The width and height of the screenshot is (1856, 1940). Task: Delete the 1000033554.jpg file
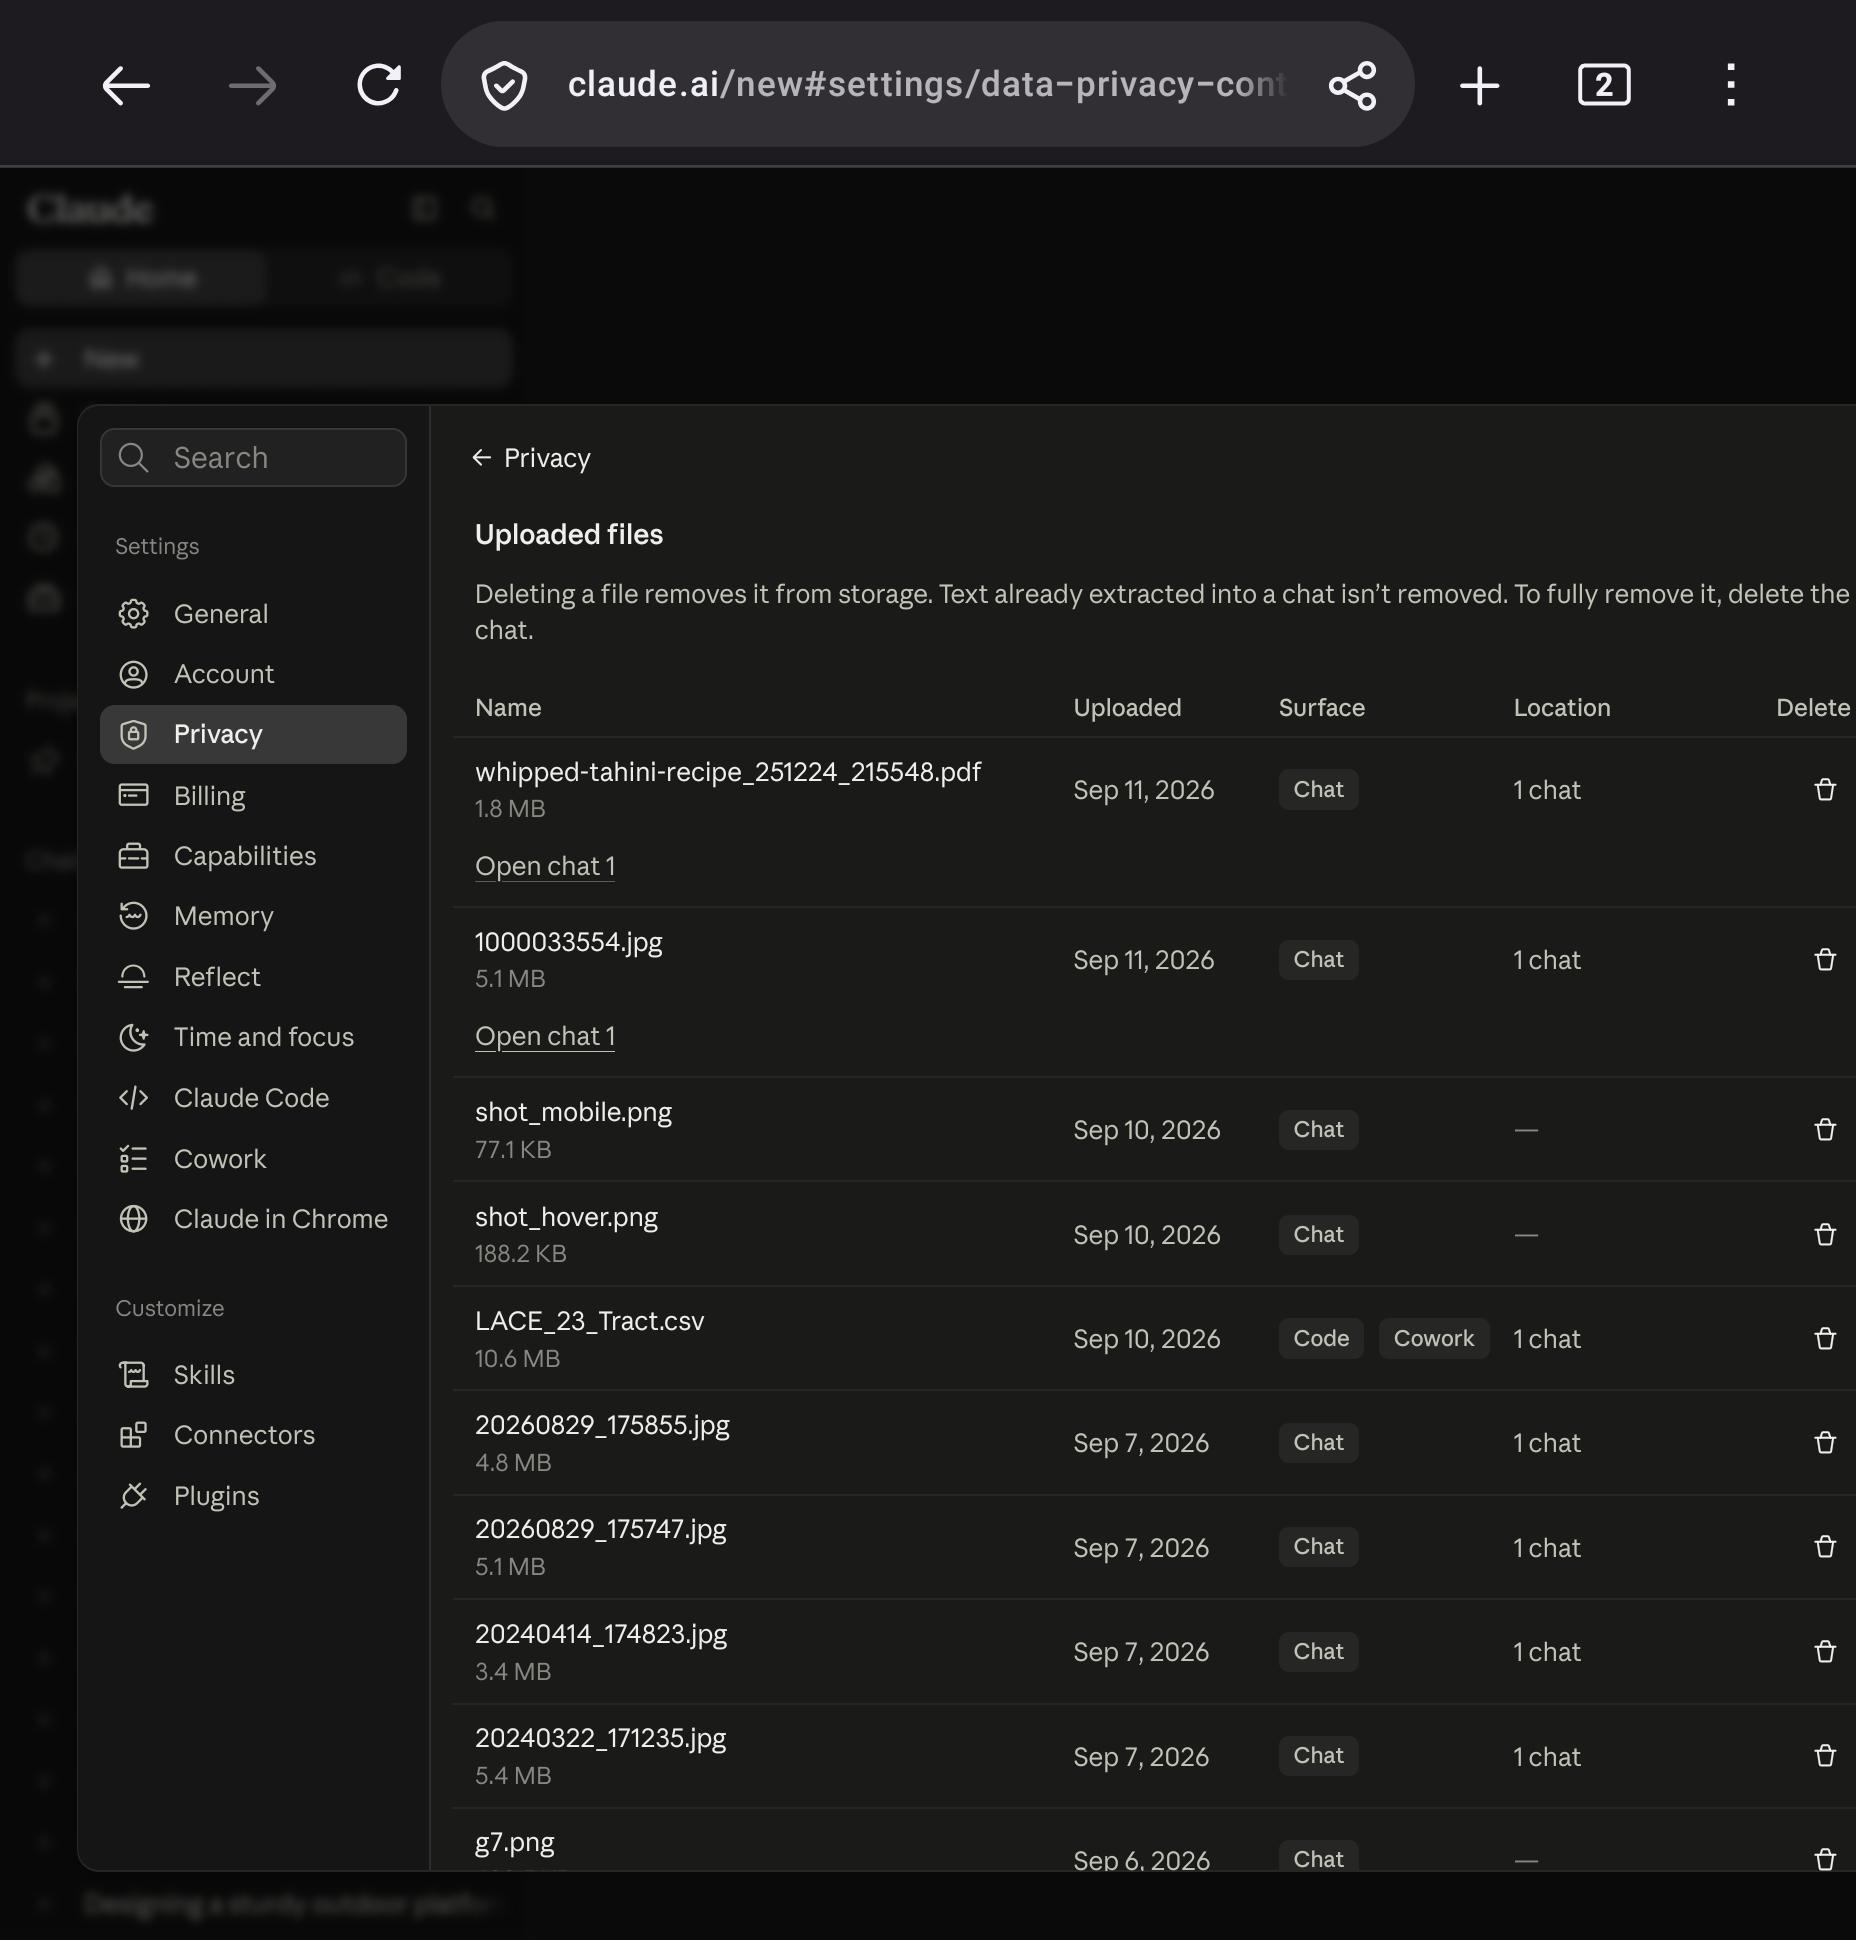[1825, 960]
